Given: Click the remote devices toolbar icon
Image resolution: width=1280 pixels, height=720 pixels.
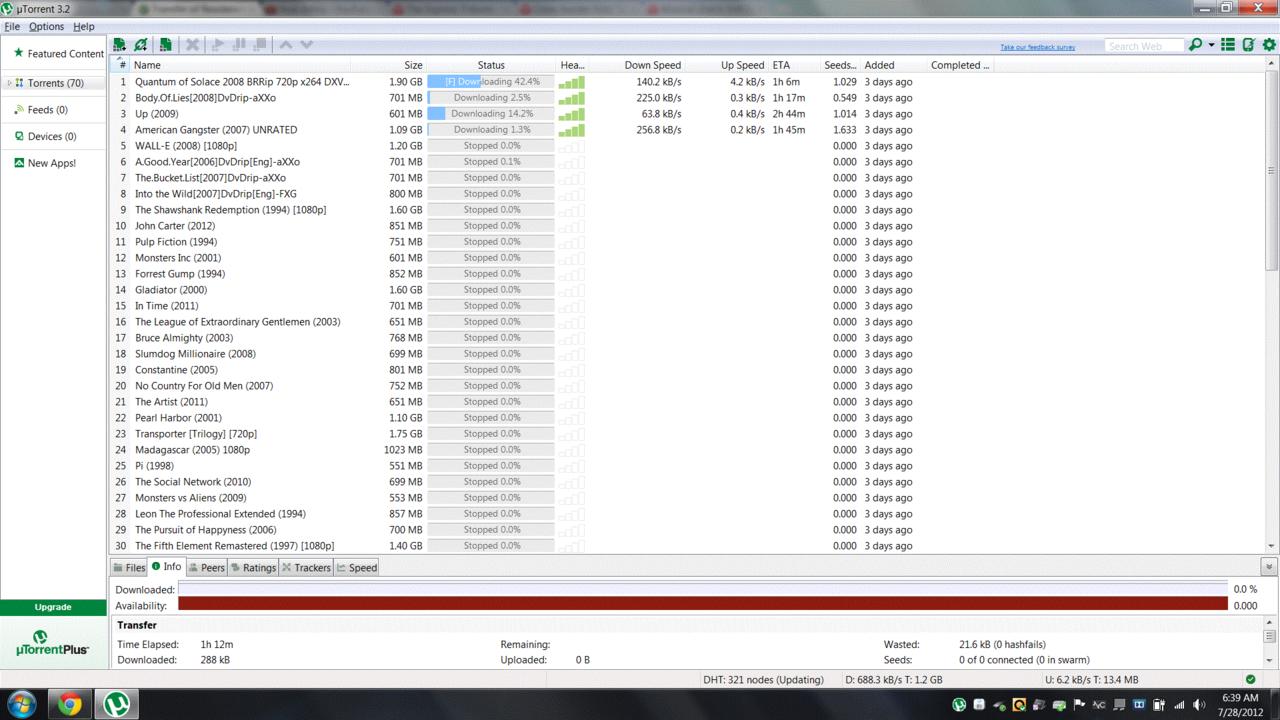Looking at the screenshot, I should click(1248, 45).
